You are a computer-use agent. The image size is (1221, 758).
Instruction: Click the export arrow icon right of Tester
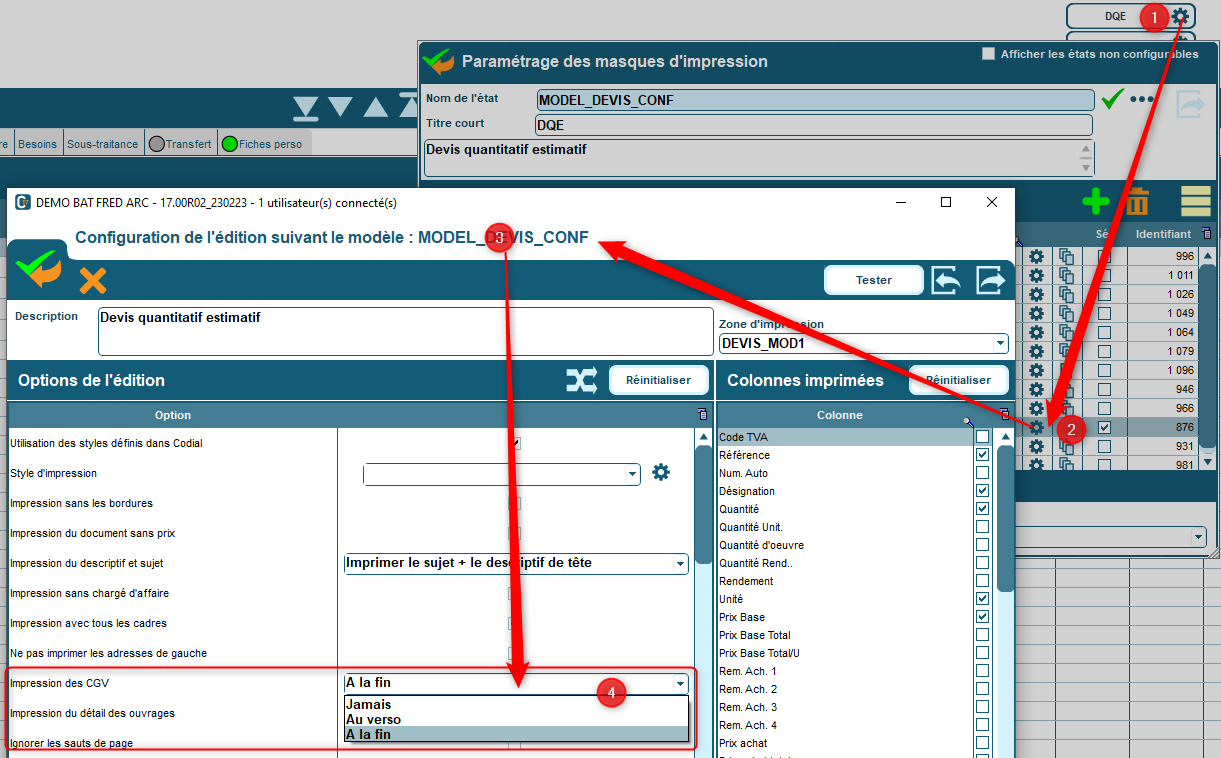tap(990, 280)
